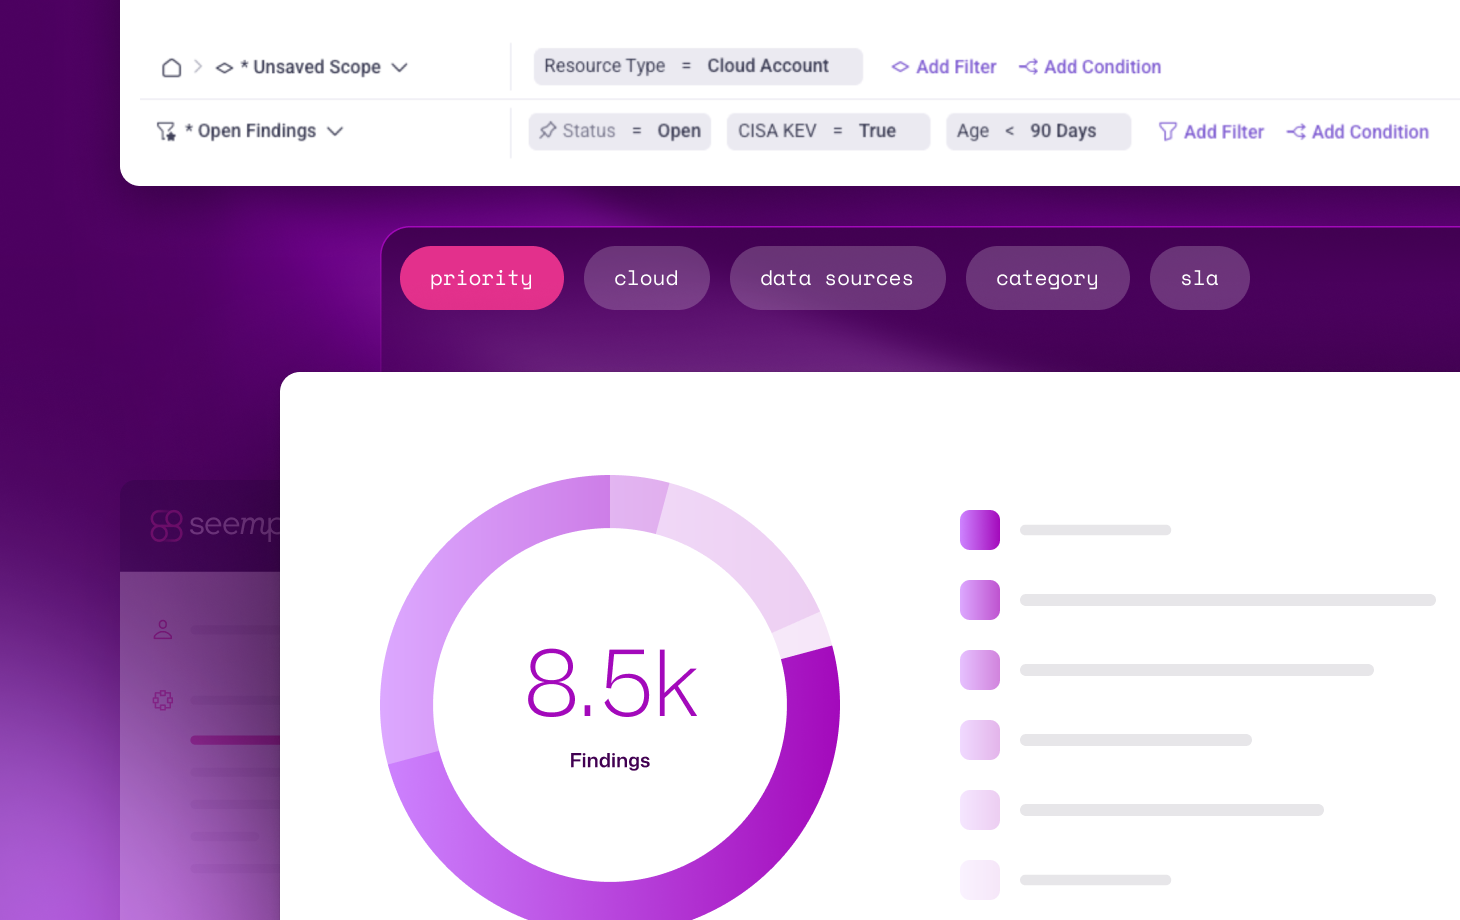The image size is (1460, 920).
Task: Switch to the sla tab
Action: (x=1199, y=278)
